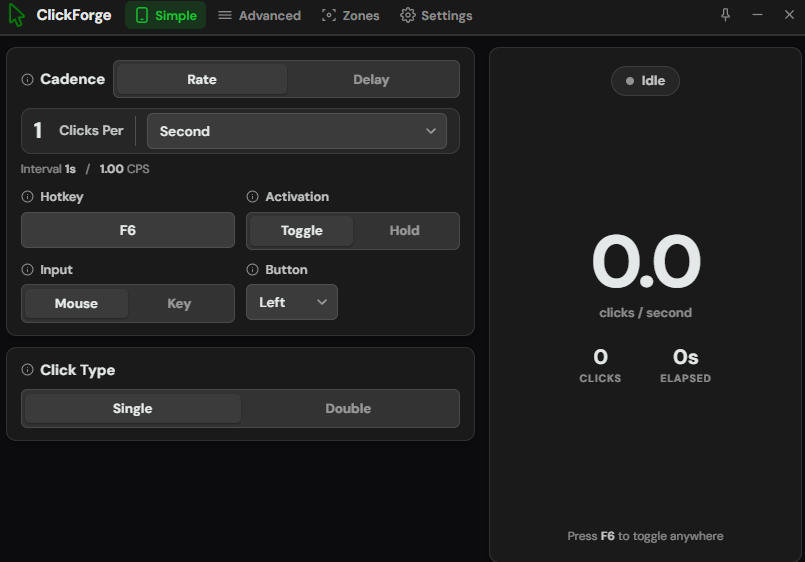This screenshot has width=805, height=562.
Task: Click 'Press F6 to toggle anywhere' hint
Action: tap(645, 536)
